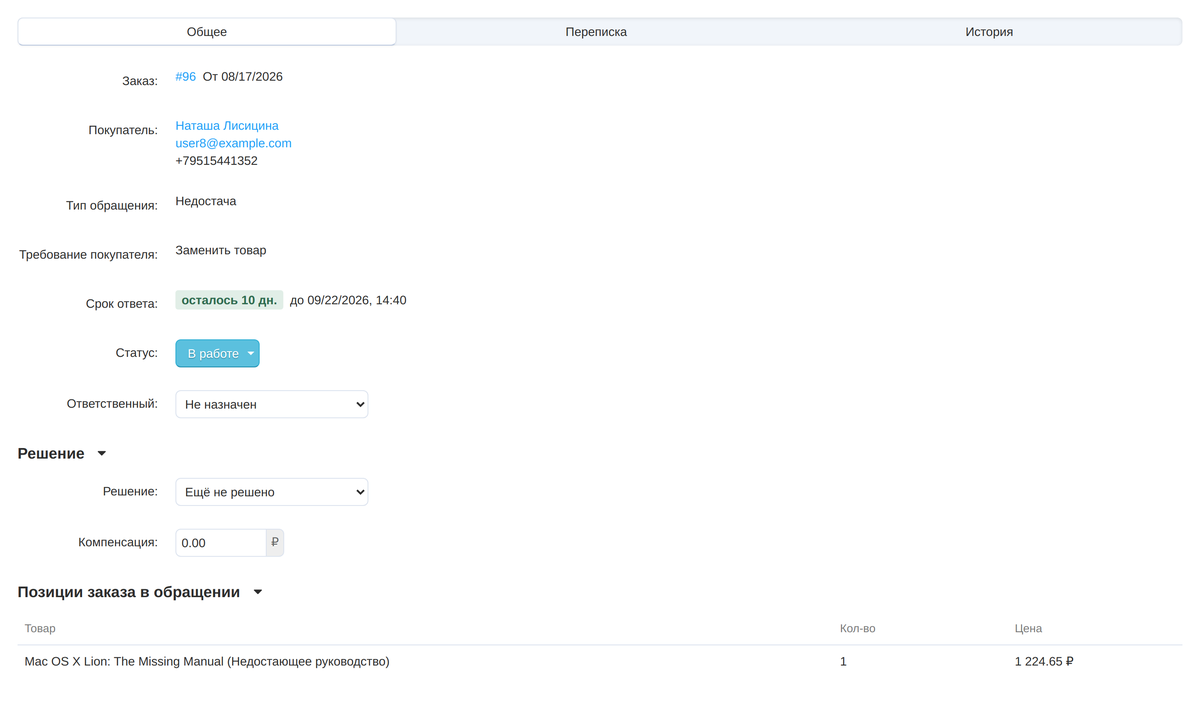Image resolution: width=1200 pixels, height=712 pixels.
Task: Open customer Наташа Лисицина profile
Action: point(227,126)
